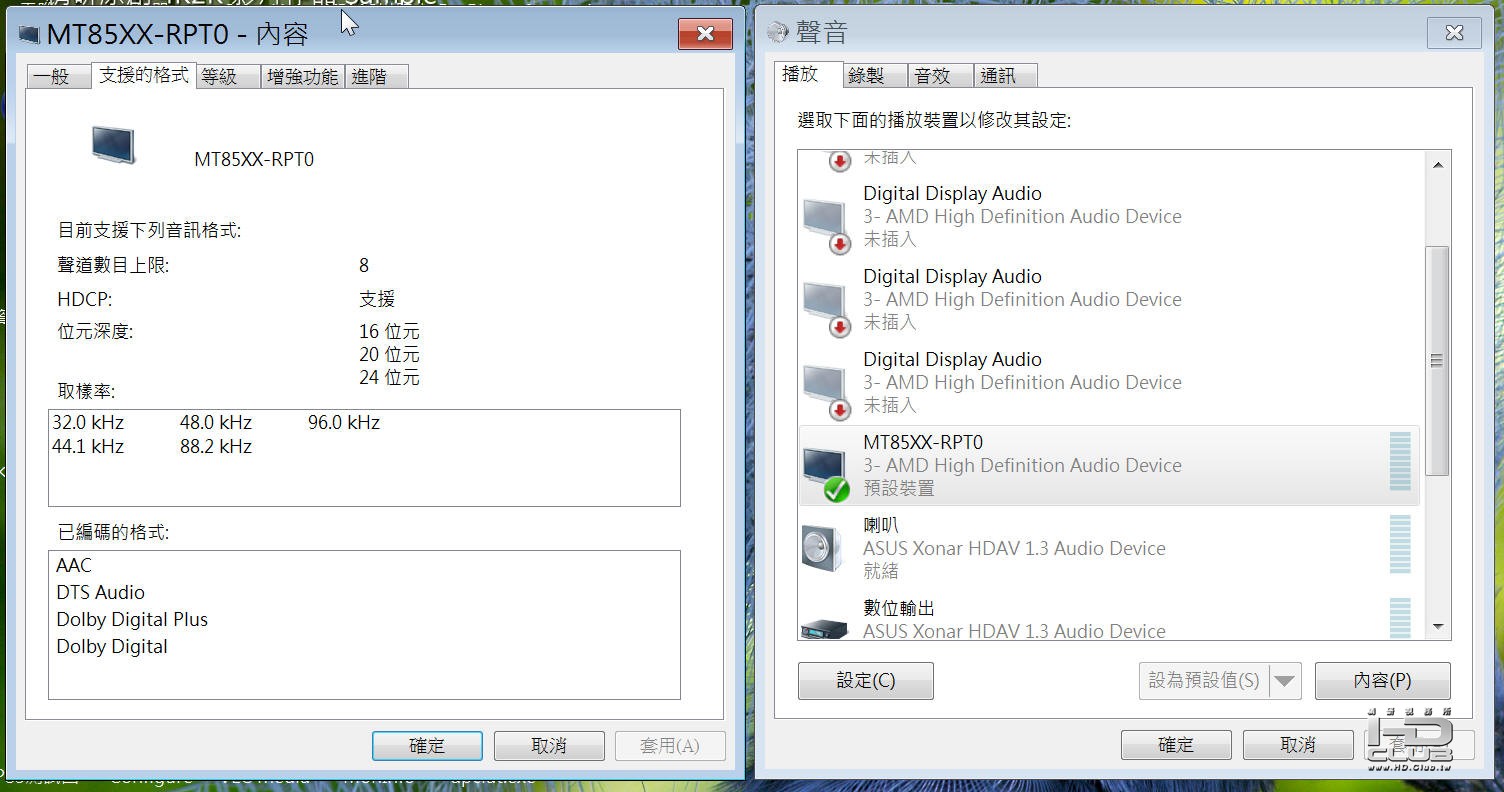Screen dimensions: 1504x792
Task: Switch to the 一般 tab
Action: (x=58, y=76)
